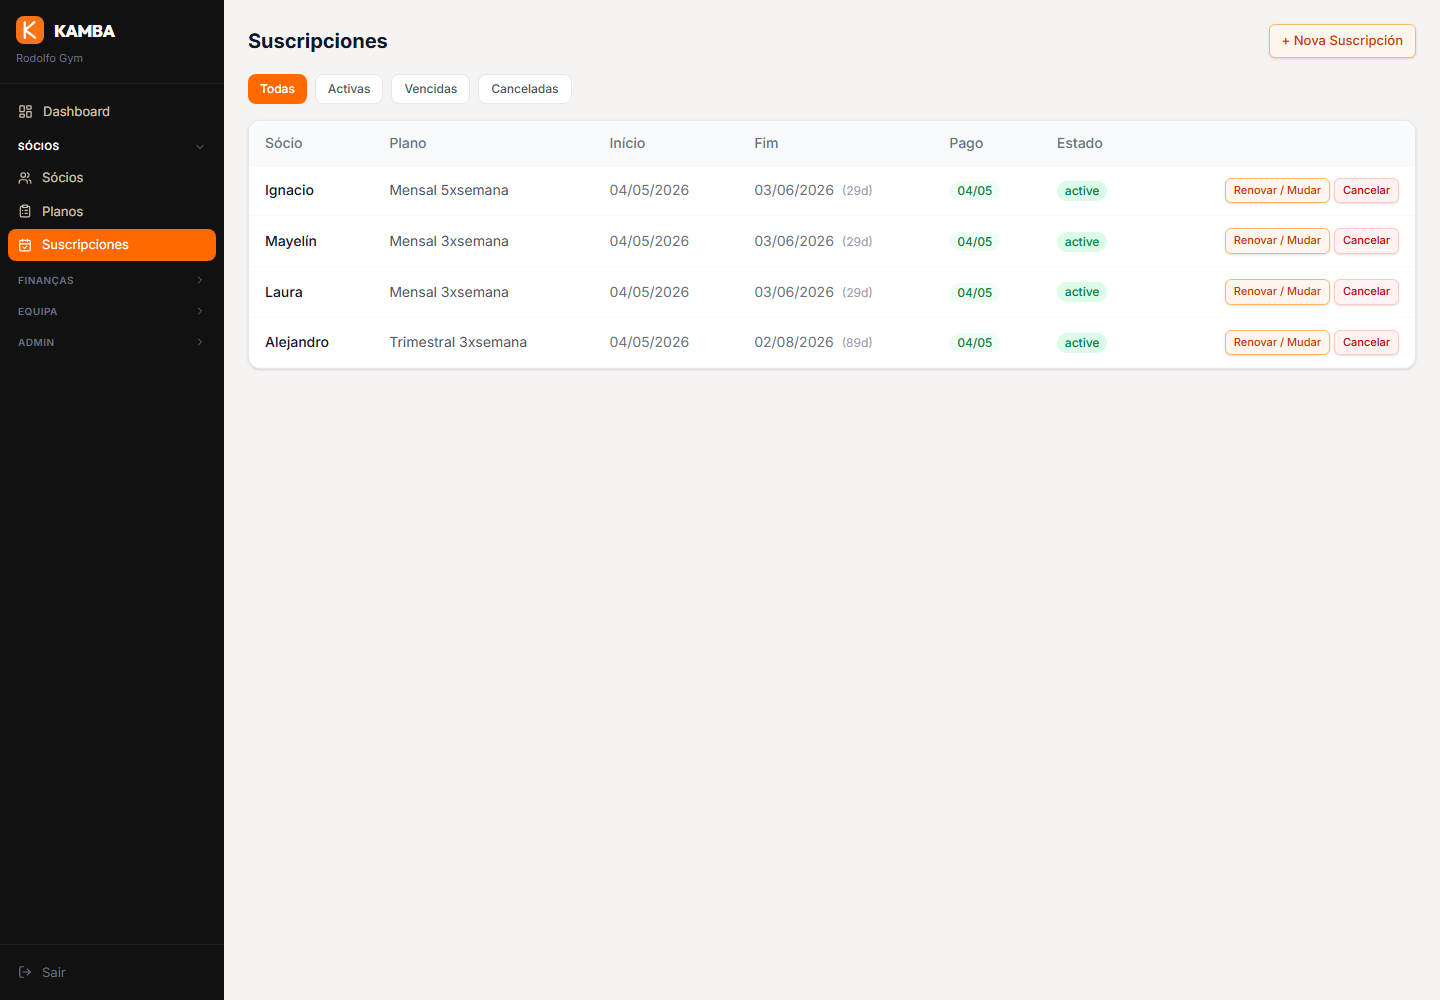1440x1000 pixels.
Task: Cancel Alejandro's subscription
Action: 1366,343
